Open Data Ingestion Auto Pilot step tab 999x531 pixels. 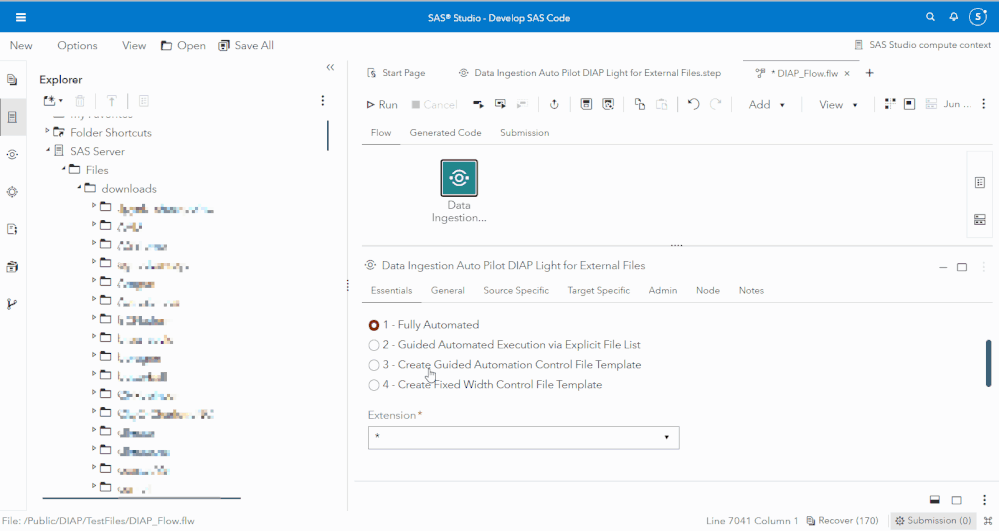click(x=590, y=73)
